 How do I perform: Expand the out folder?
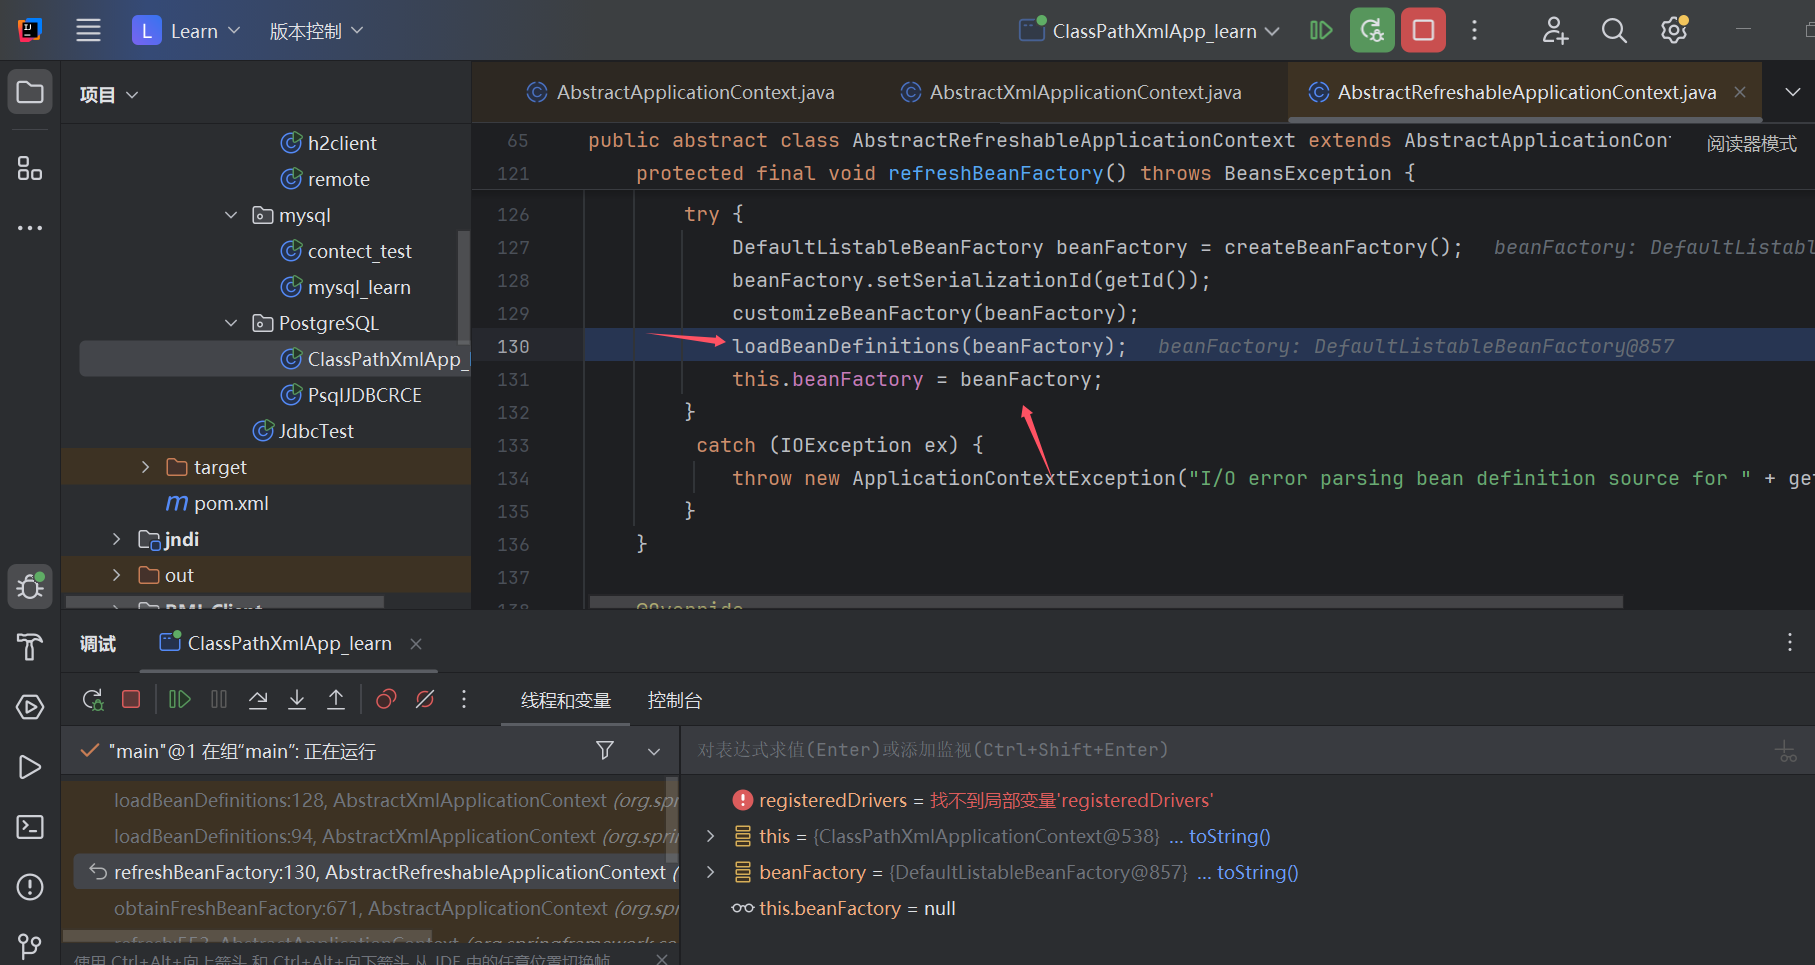coord(116,575)
